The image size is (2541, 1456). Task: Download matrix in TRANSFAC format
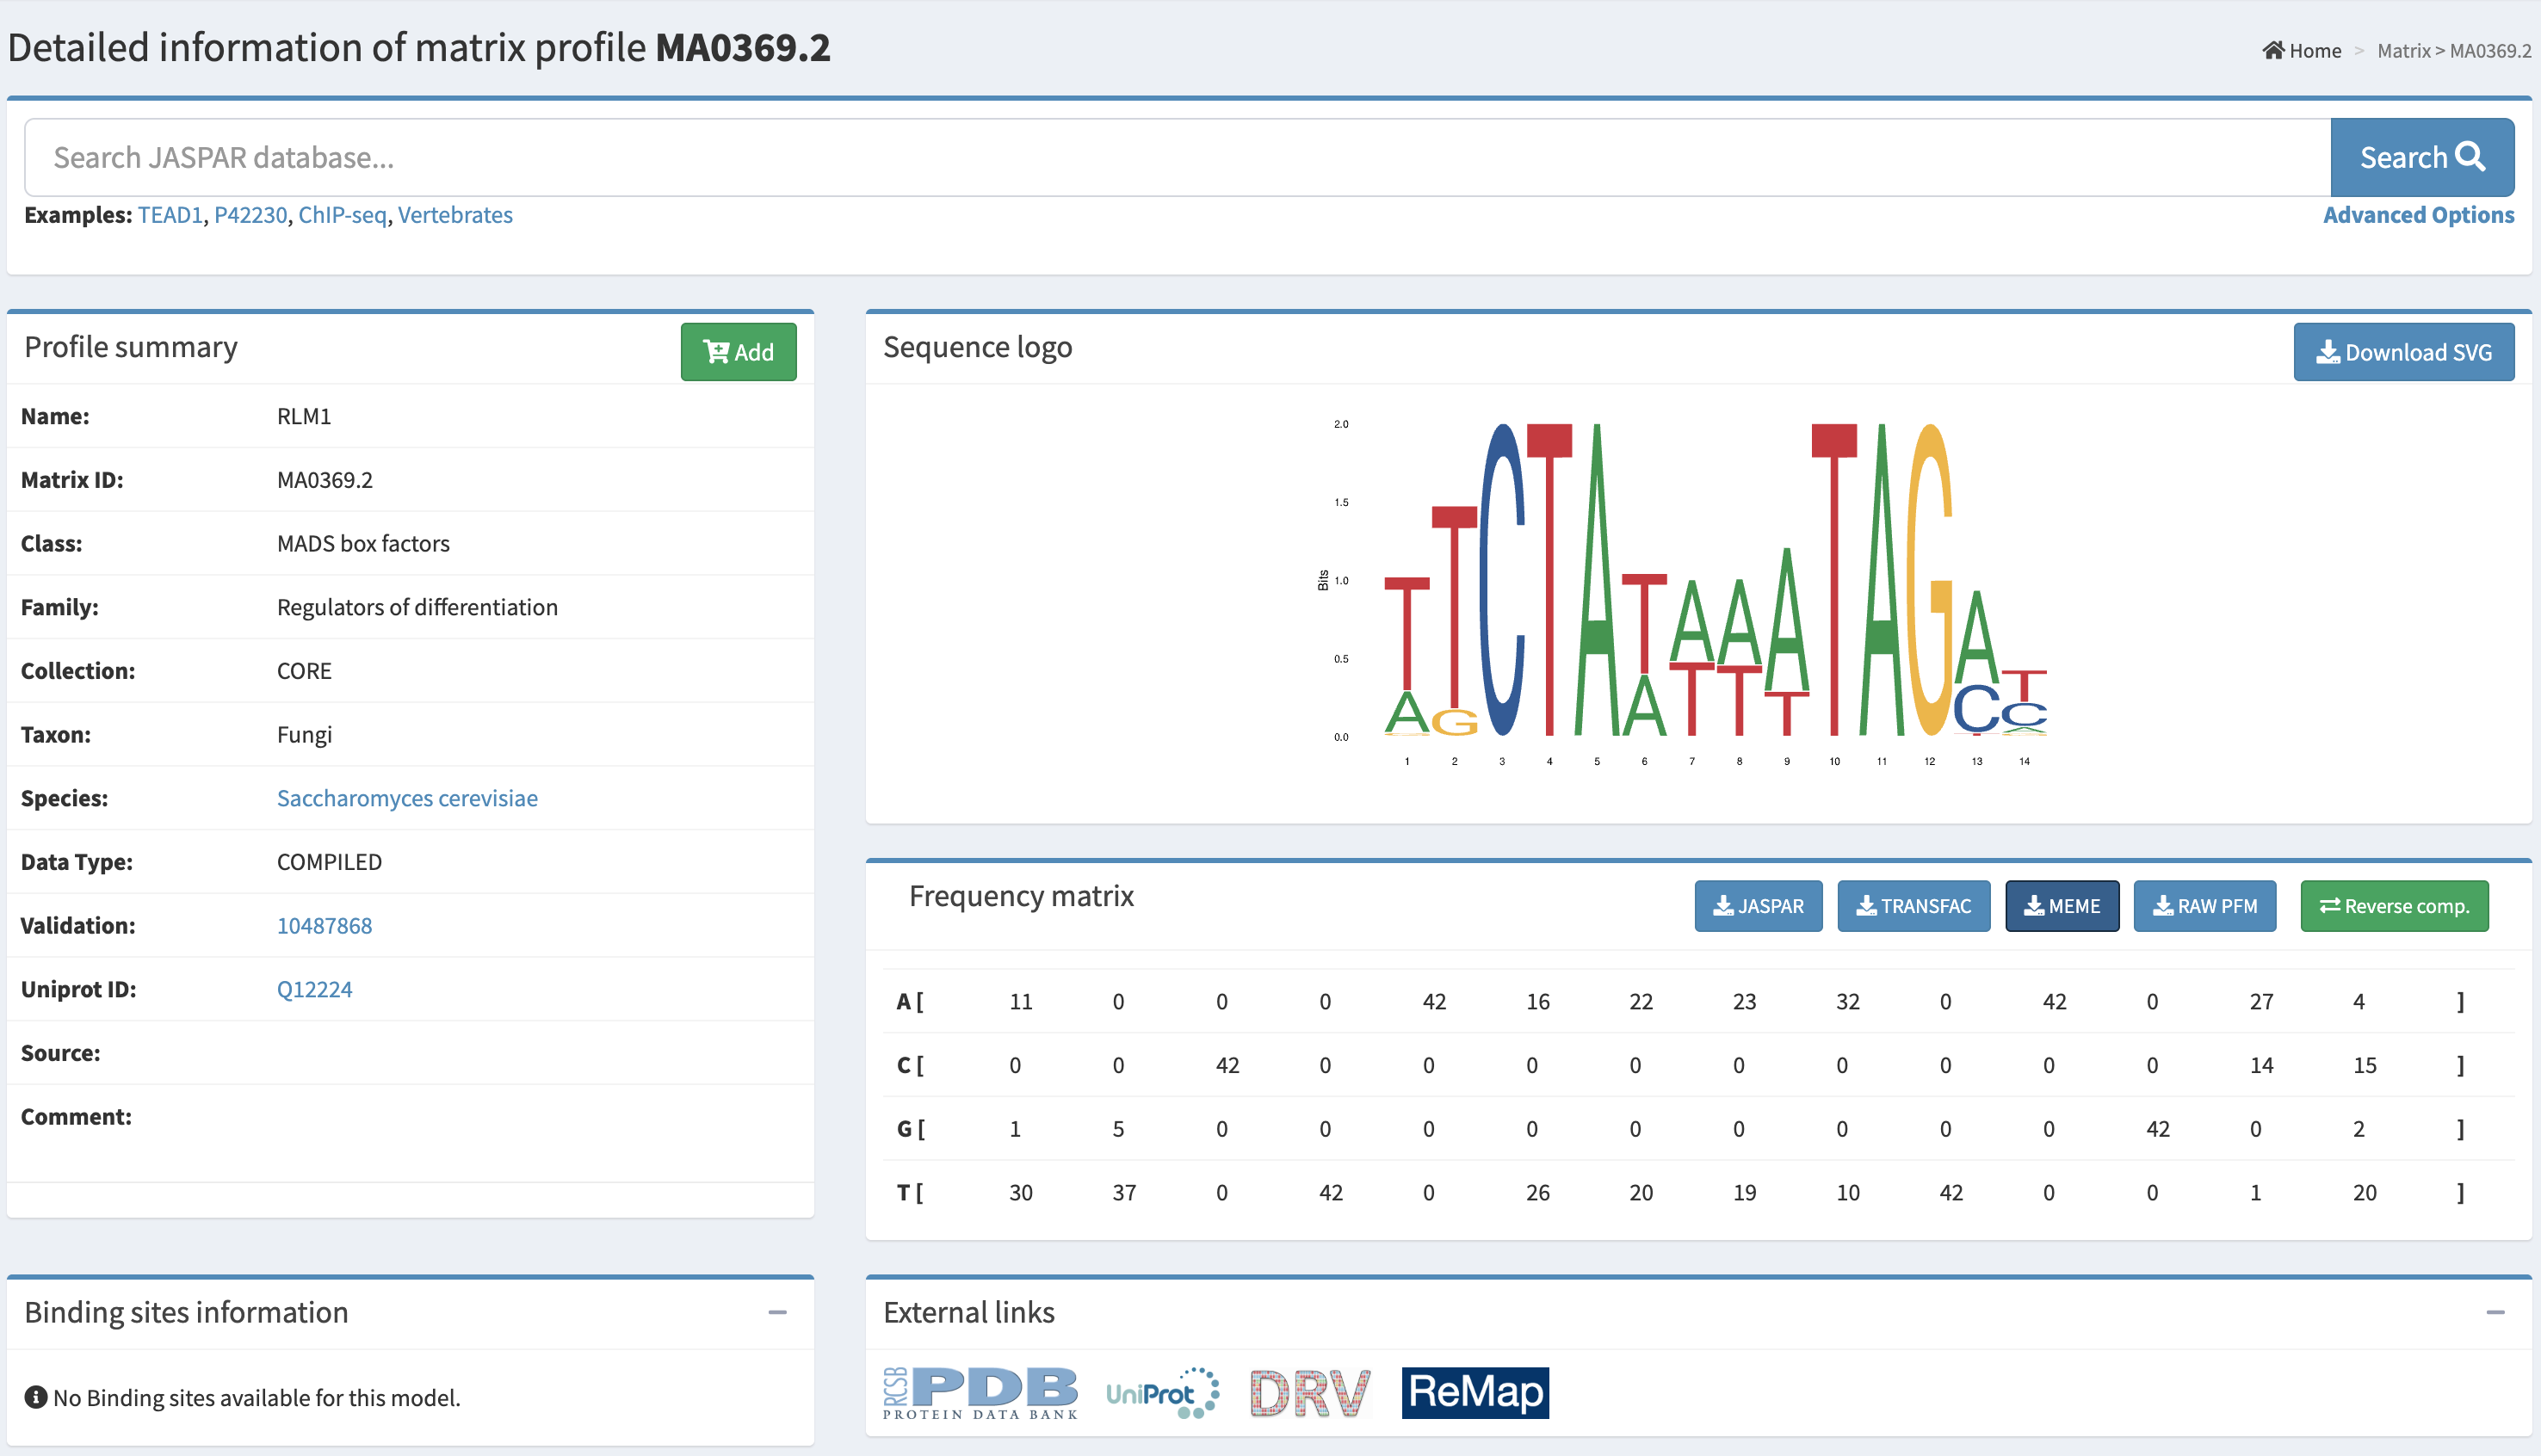pyautogui.click(x=1913, y=906)
